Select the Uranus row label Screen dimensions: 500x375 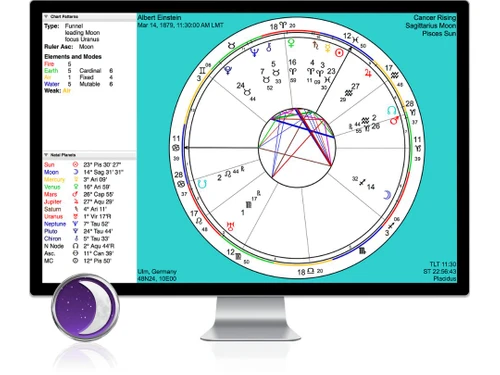53,216
